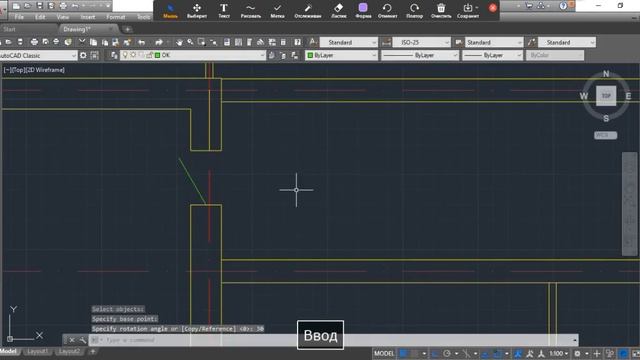Click the Cut scissors icon
Image resolution: width=640 pixels, height=360 pixels.
click(82, 42)
